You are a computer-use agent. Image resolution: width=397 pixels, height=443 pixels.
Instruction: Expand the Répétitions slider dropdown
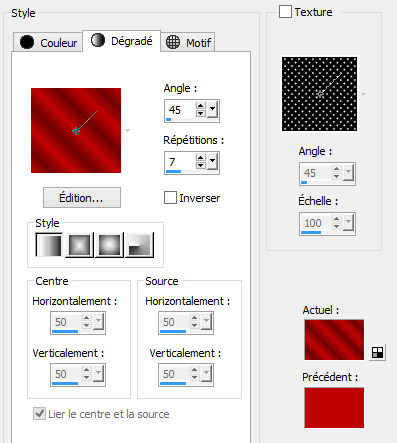click(212, 162)
